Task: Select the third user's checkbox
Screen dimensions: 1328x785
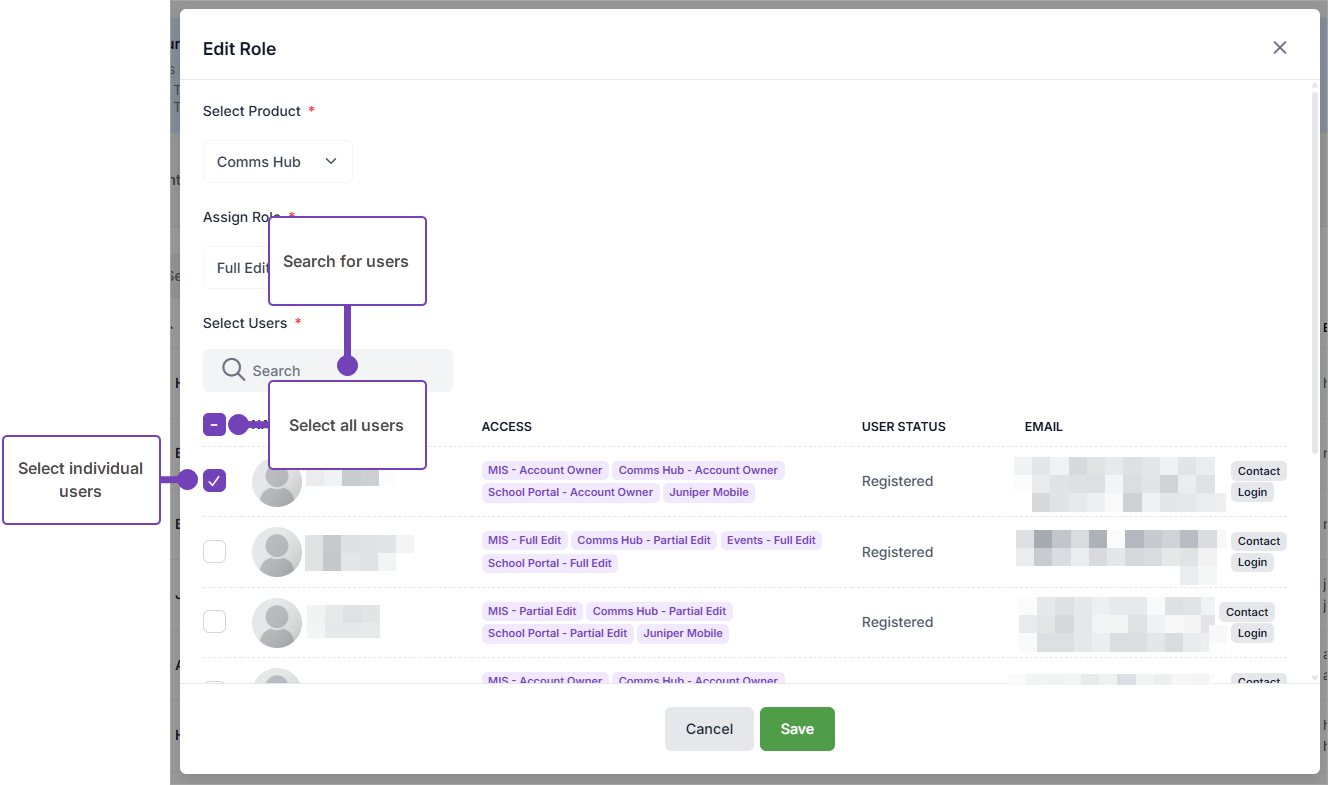Action: [x=214, y=621]
